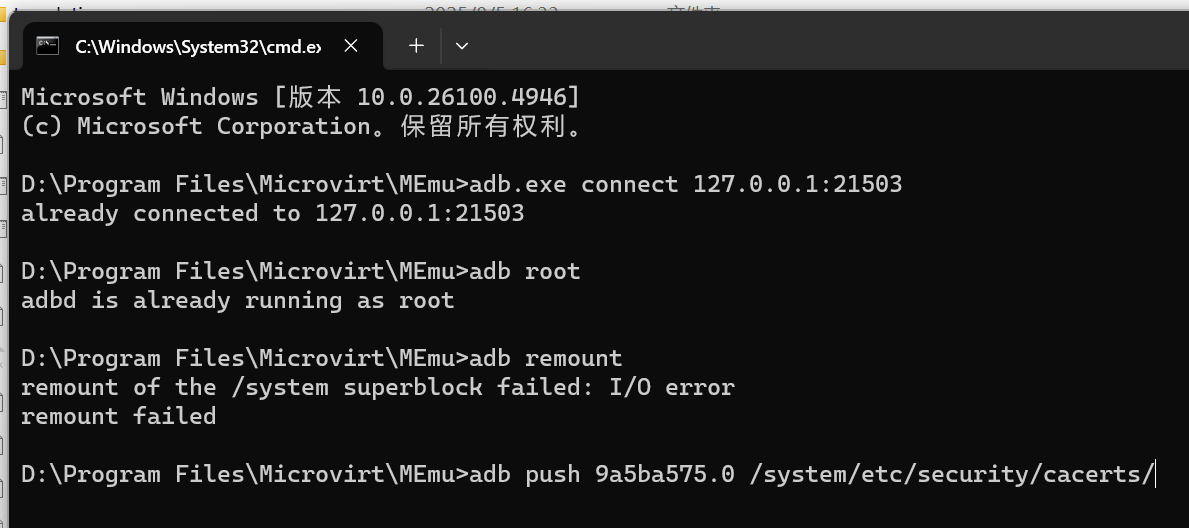This screenshot has height=528, width=1189.
Task: Click the "adb remount" command text
Action: click(546, 358)
